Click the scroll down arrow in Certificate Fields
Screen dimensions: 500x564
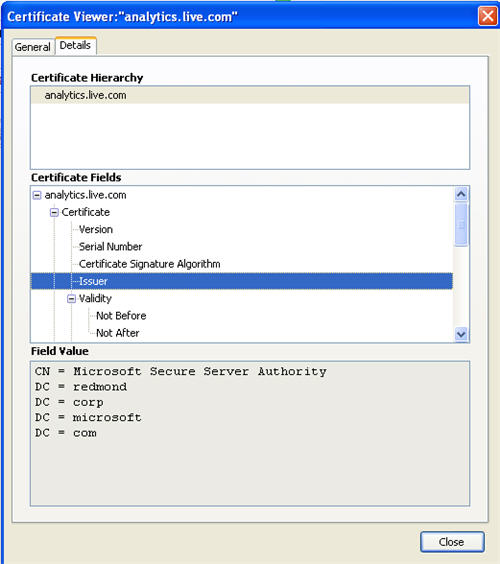point(461,334)
